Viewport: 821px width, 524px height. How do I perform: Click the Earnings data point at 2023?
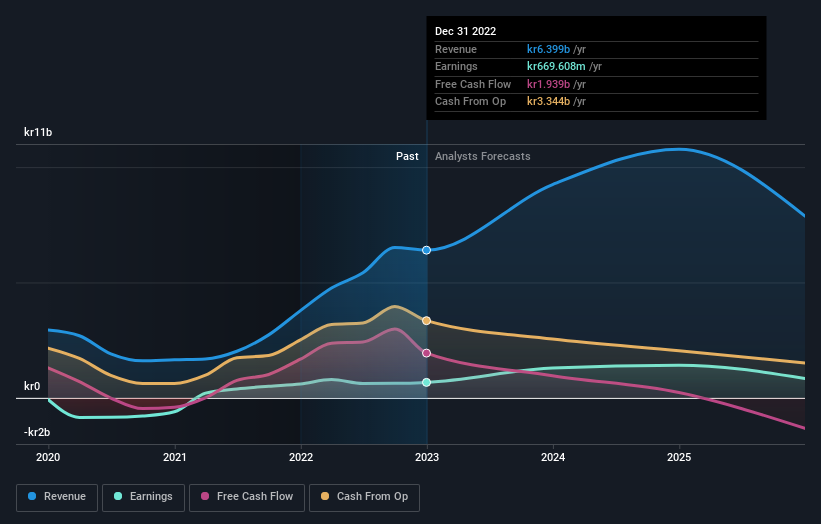(x=427, y=383)
